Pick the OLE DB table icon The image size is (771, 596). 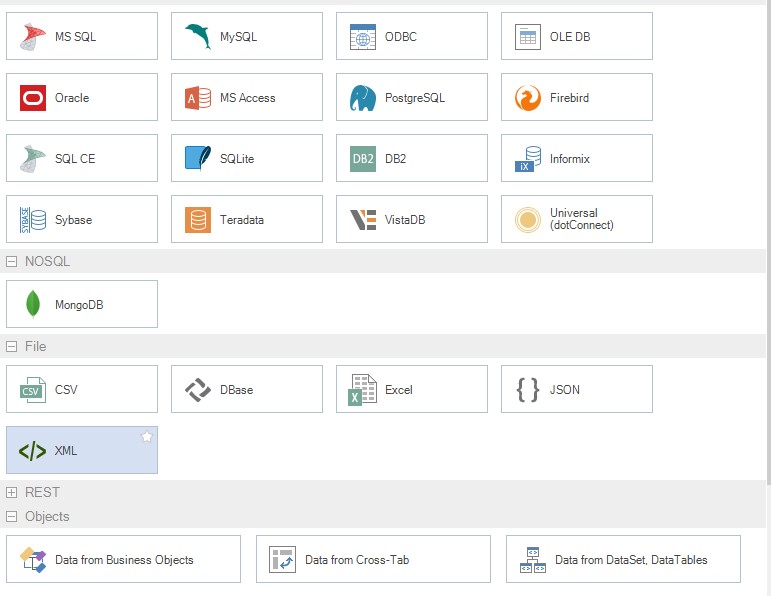[x=528, y=37]
